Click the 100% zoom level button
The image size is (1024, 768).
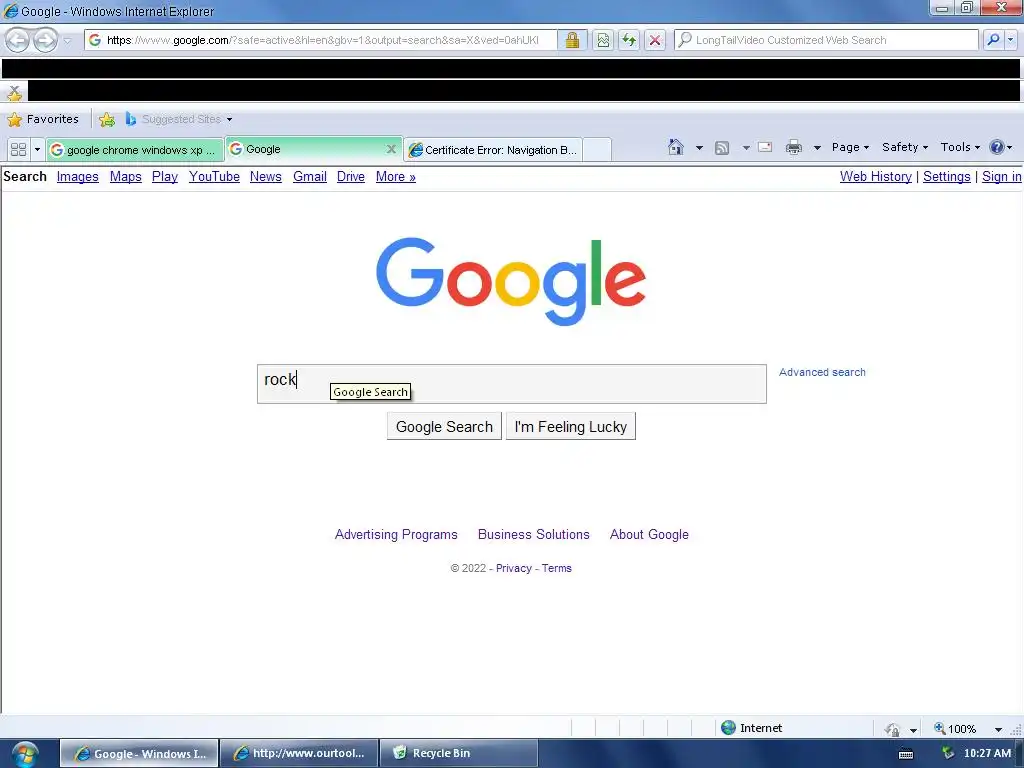pyautogui.click(x=955, y=728)
